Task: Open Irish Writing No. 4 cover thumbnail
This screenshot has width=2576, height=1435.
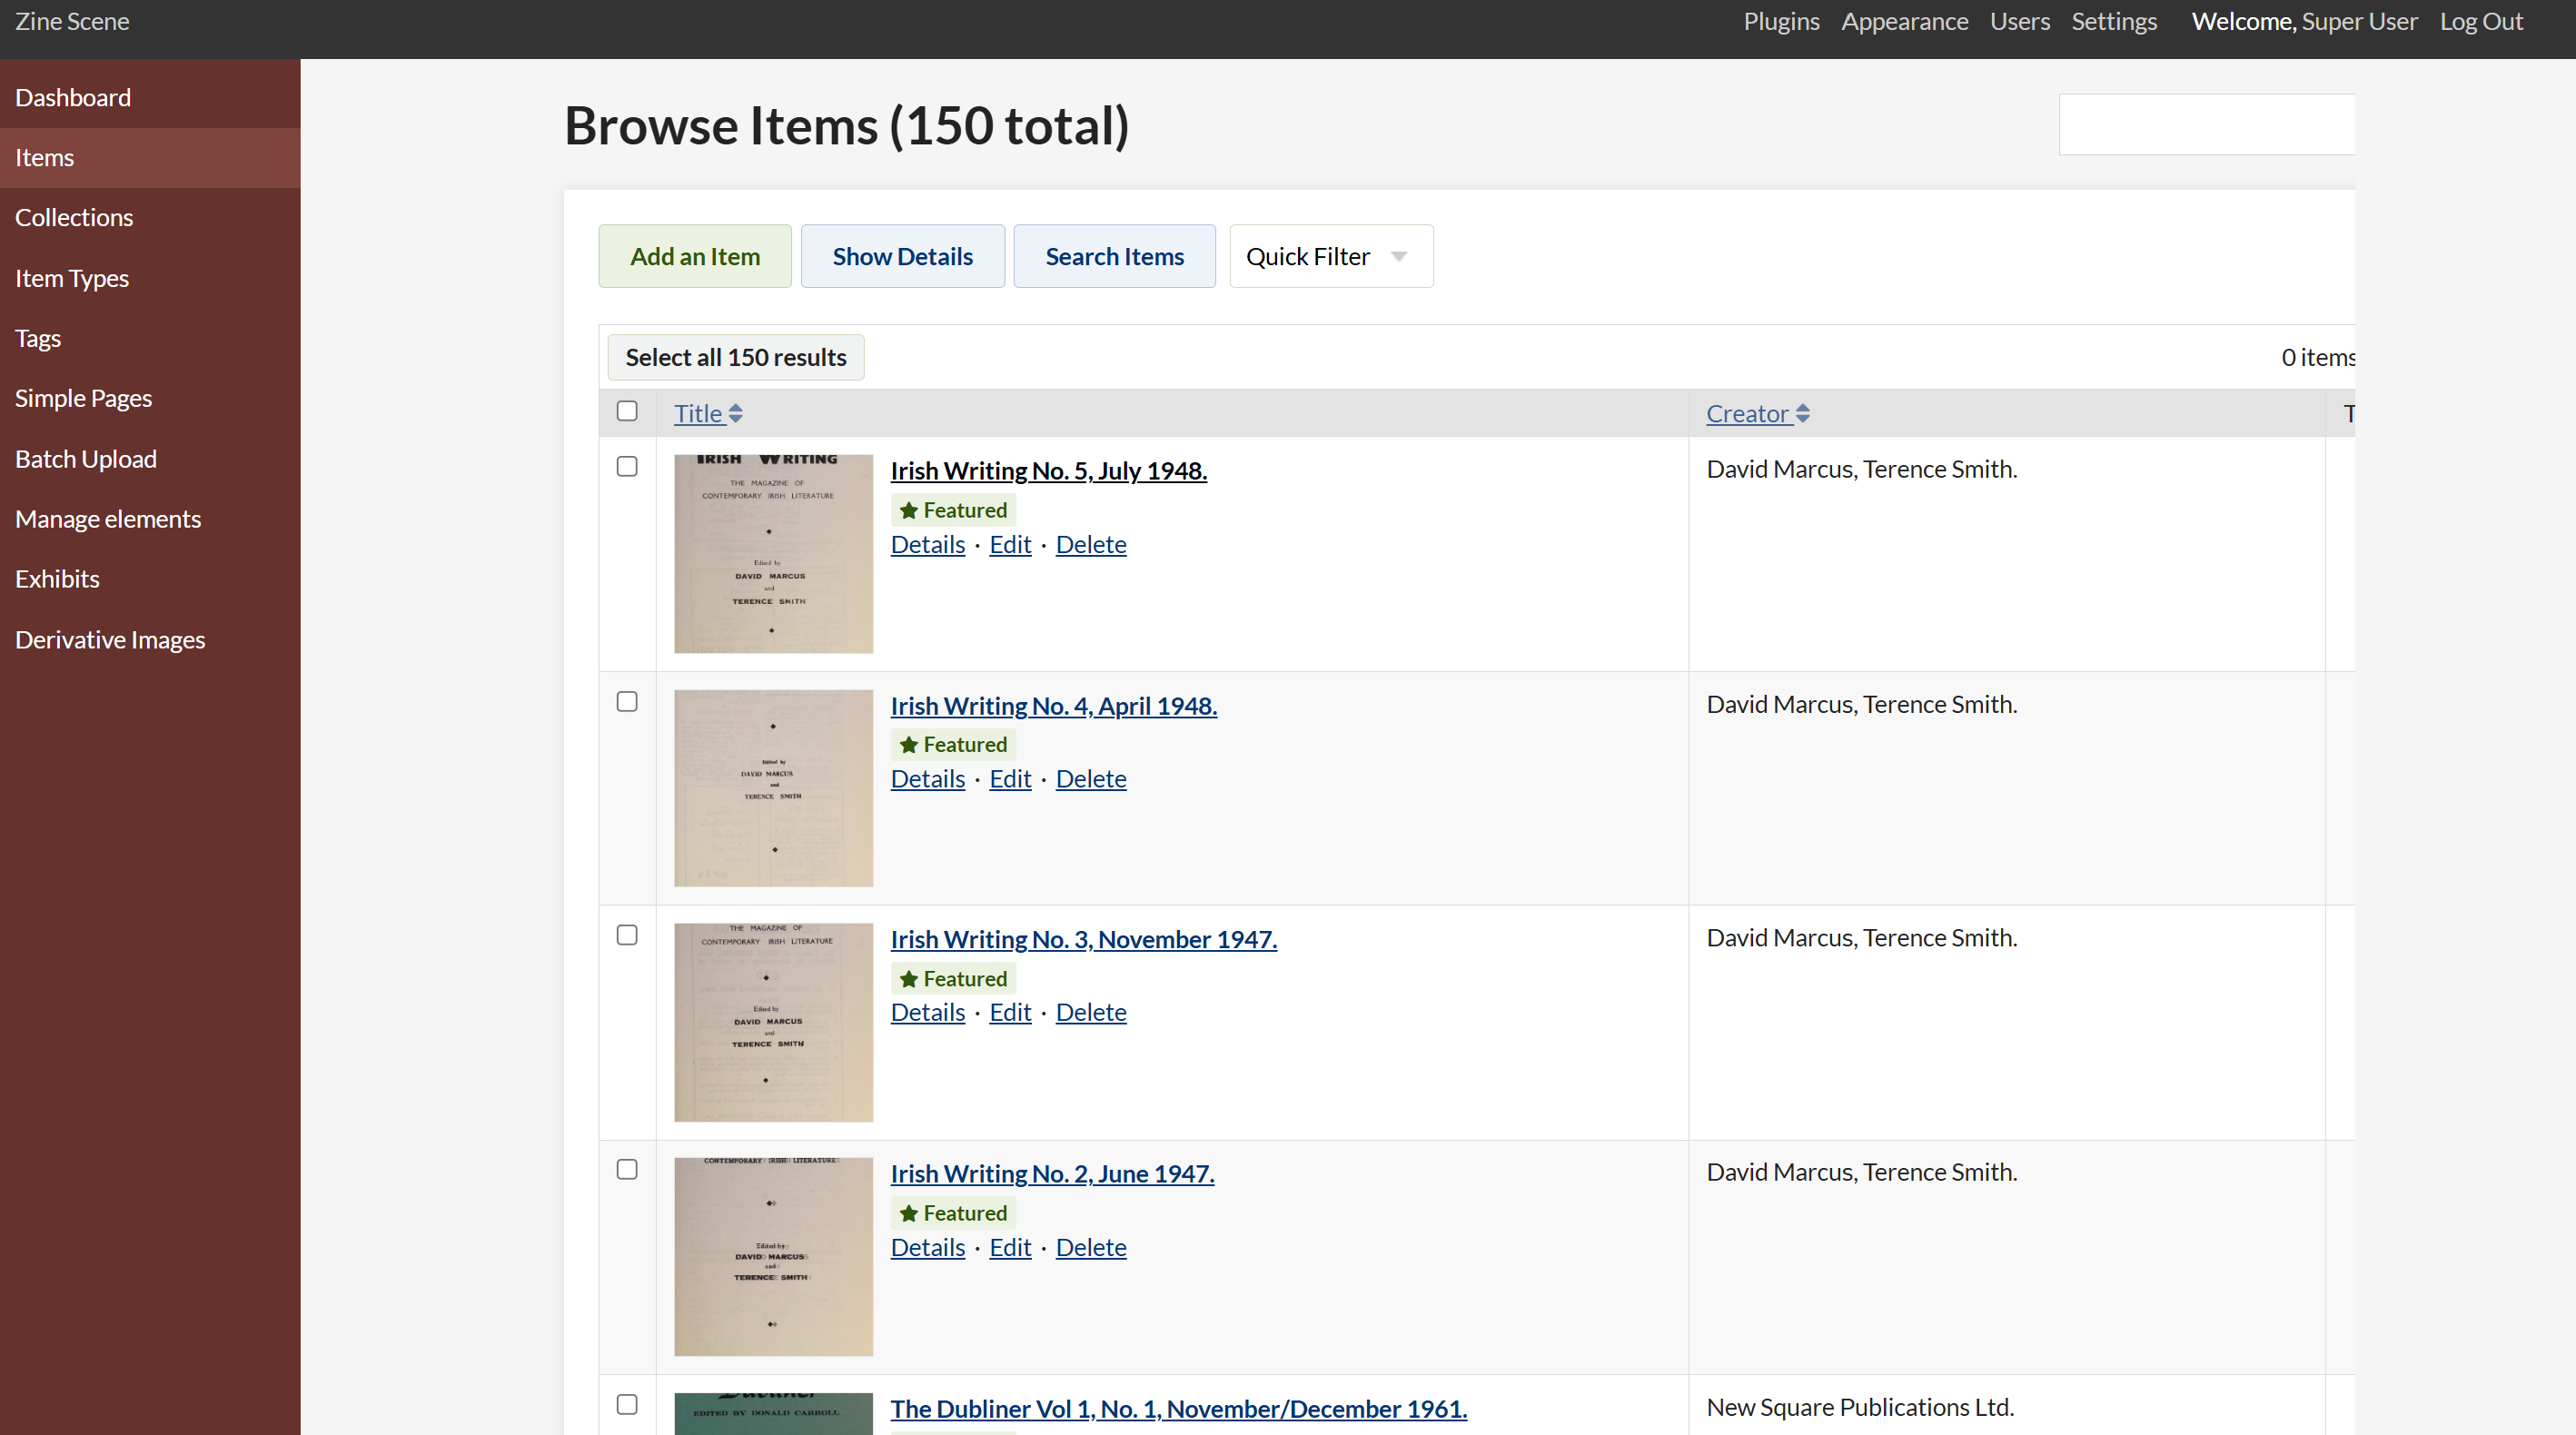Action: (x=773, y=788)
